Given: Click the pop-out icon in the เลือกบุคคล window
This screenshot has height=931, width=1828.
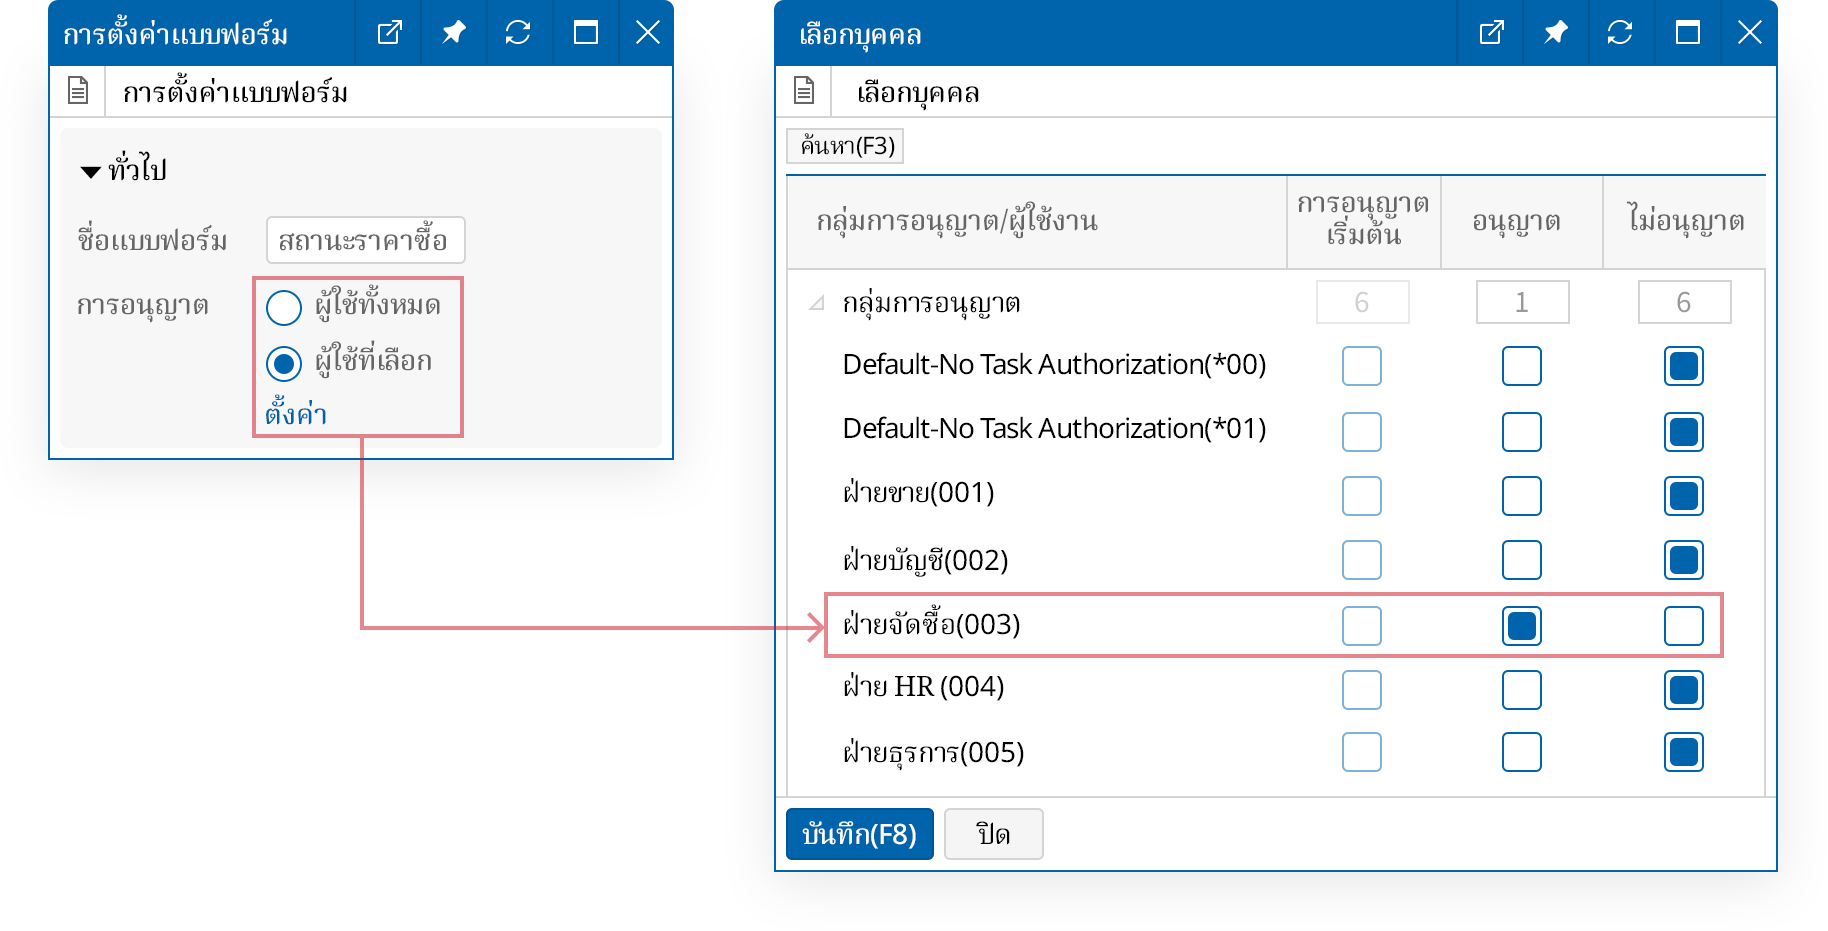Looking at the screenshot, I should tap(1491, 33).
